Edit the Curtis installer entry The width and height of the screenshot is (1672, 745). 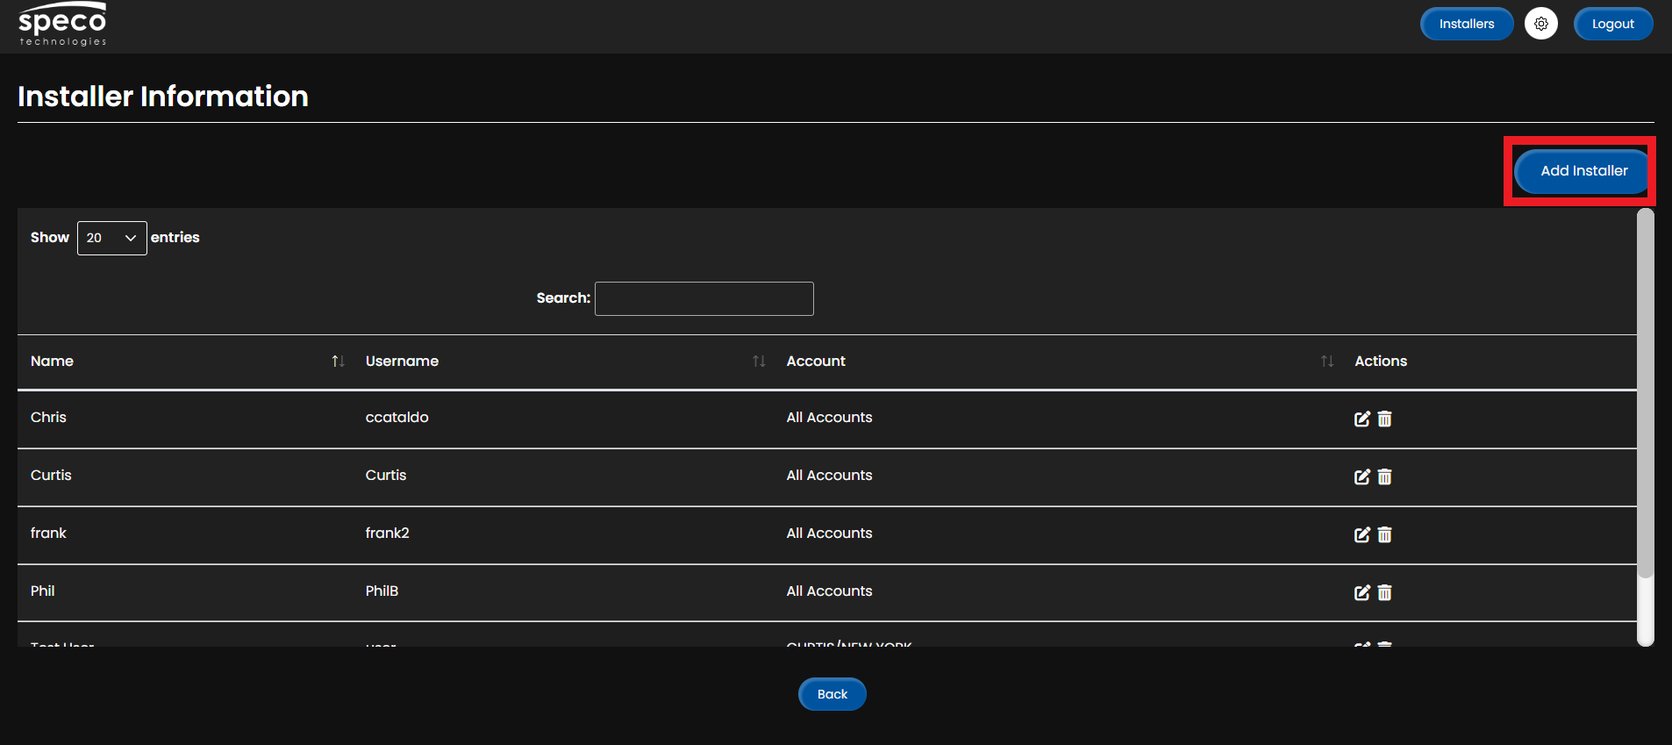tap(1362, 477)
